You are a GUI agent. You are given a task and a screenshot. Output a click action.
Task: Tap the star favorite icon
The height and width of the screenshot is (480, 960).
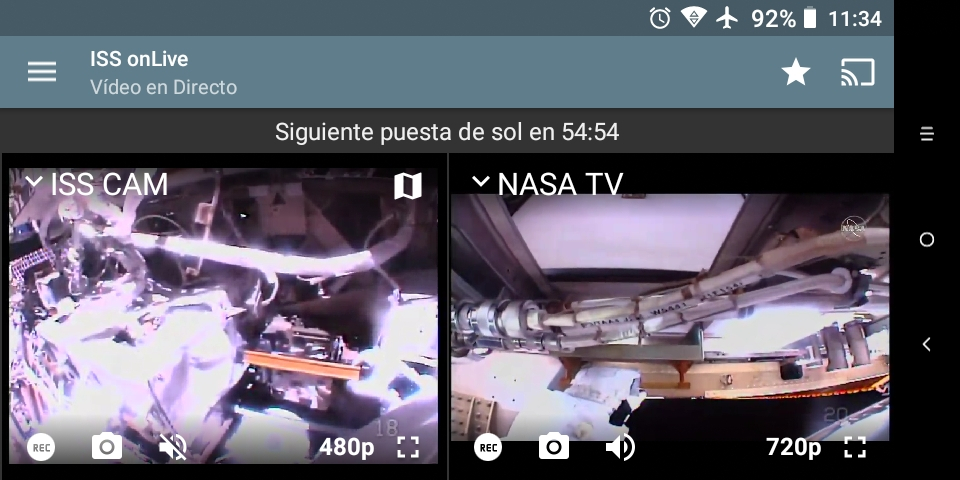click(796, 72)
